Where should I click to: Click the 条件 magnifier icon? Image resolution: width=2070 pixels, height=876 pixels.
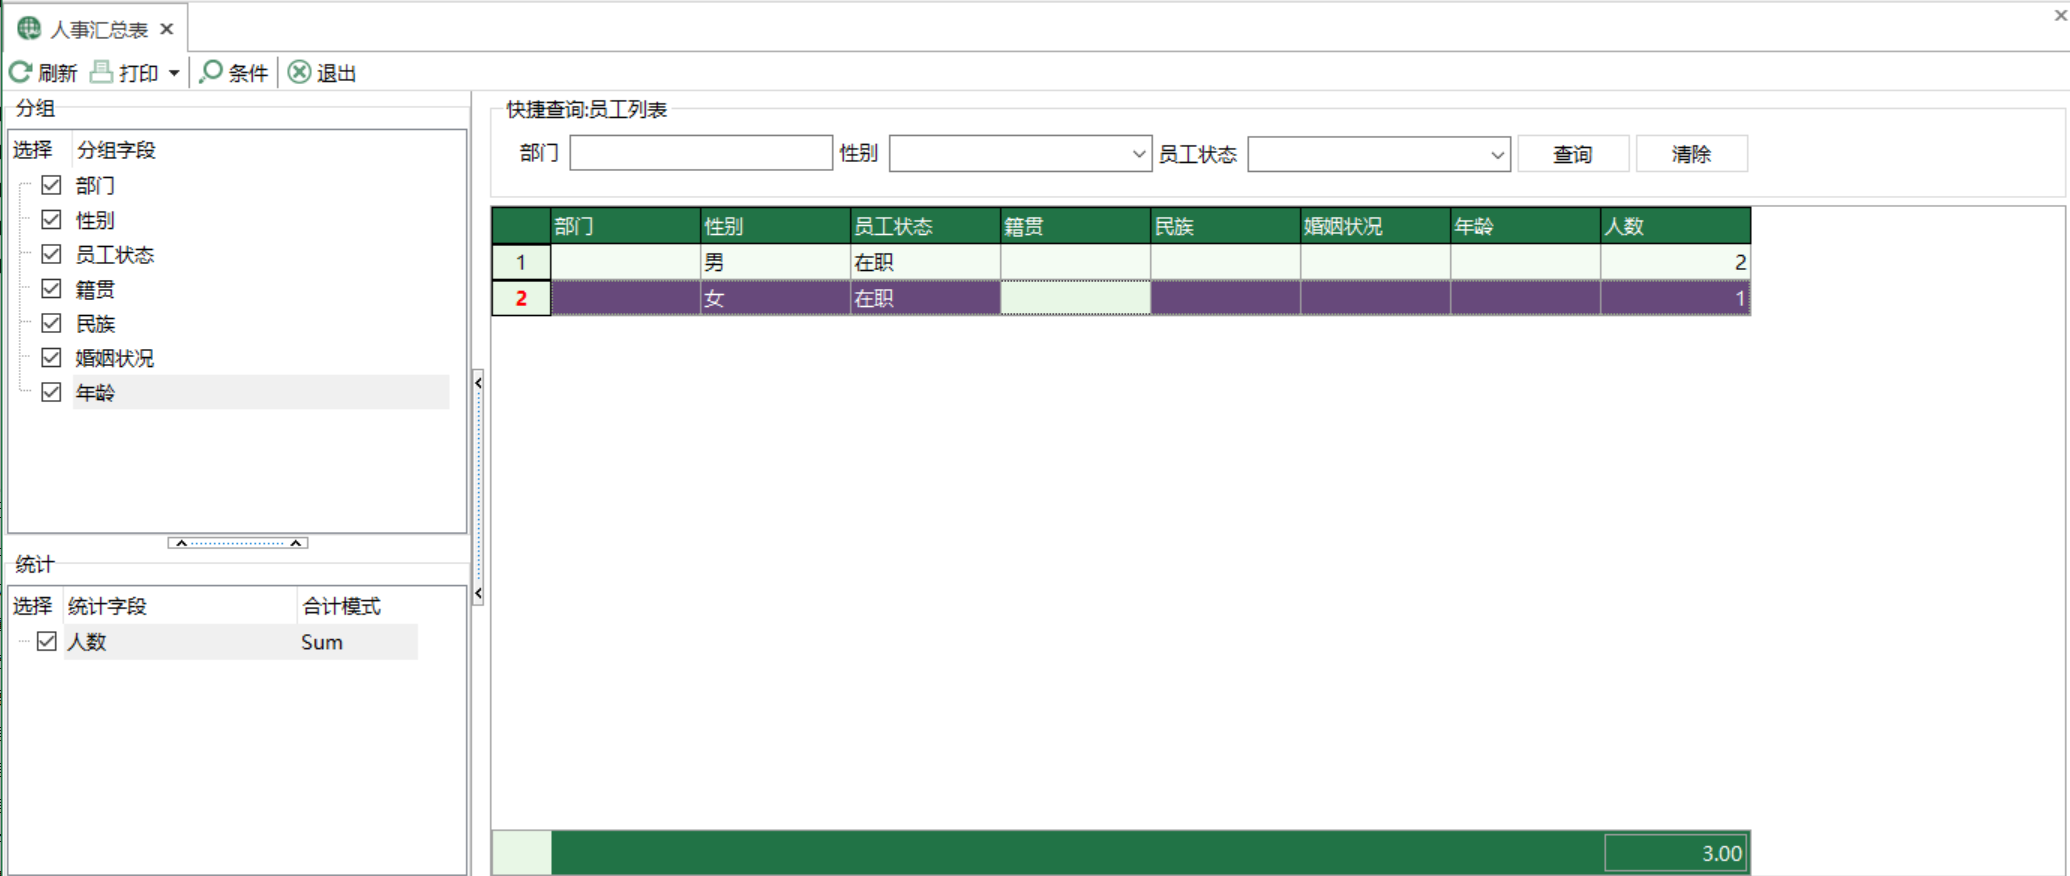tap(211, 72)
